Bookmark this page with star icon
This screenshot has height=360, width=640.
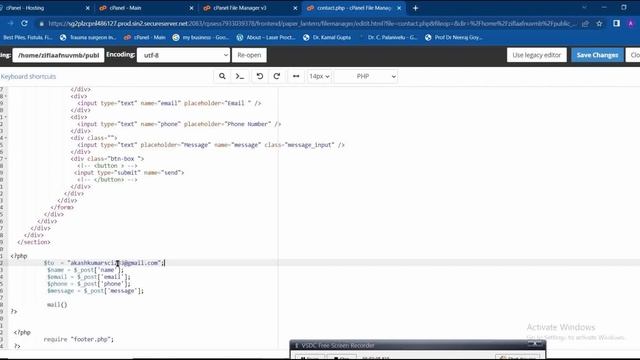tap(599, 24)
